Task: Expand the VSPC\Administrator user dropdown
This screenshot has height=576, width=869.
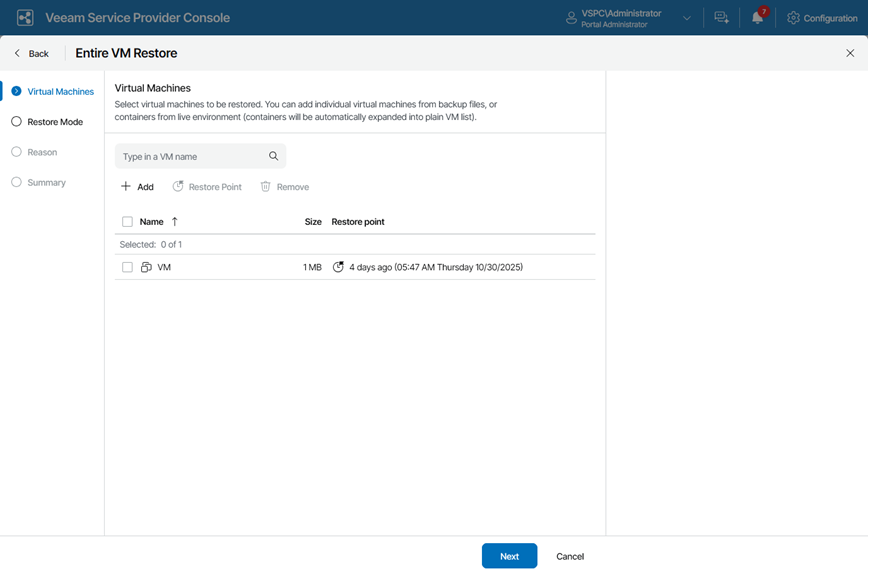Action: 687,18
